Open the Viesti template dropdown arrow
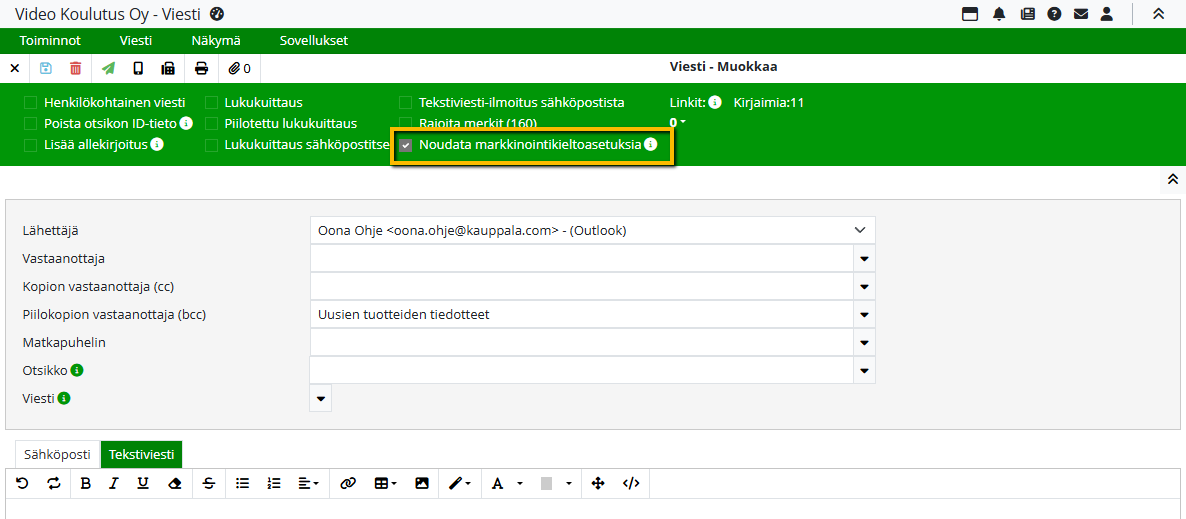This screenshot has height=519, width=1186. pyautogui.click(x=321, y=398)
